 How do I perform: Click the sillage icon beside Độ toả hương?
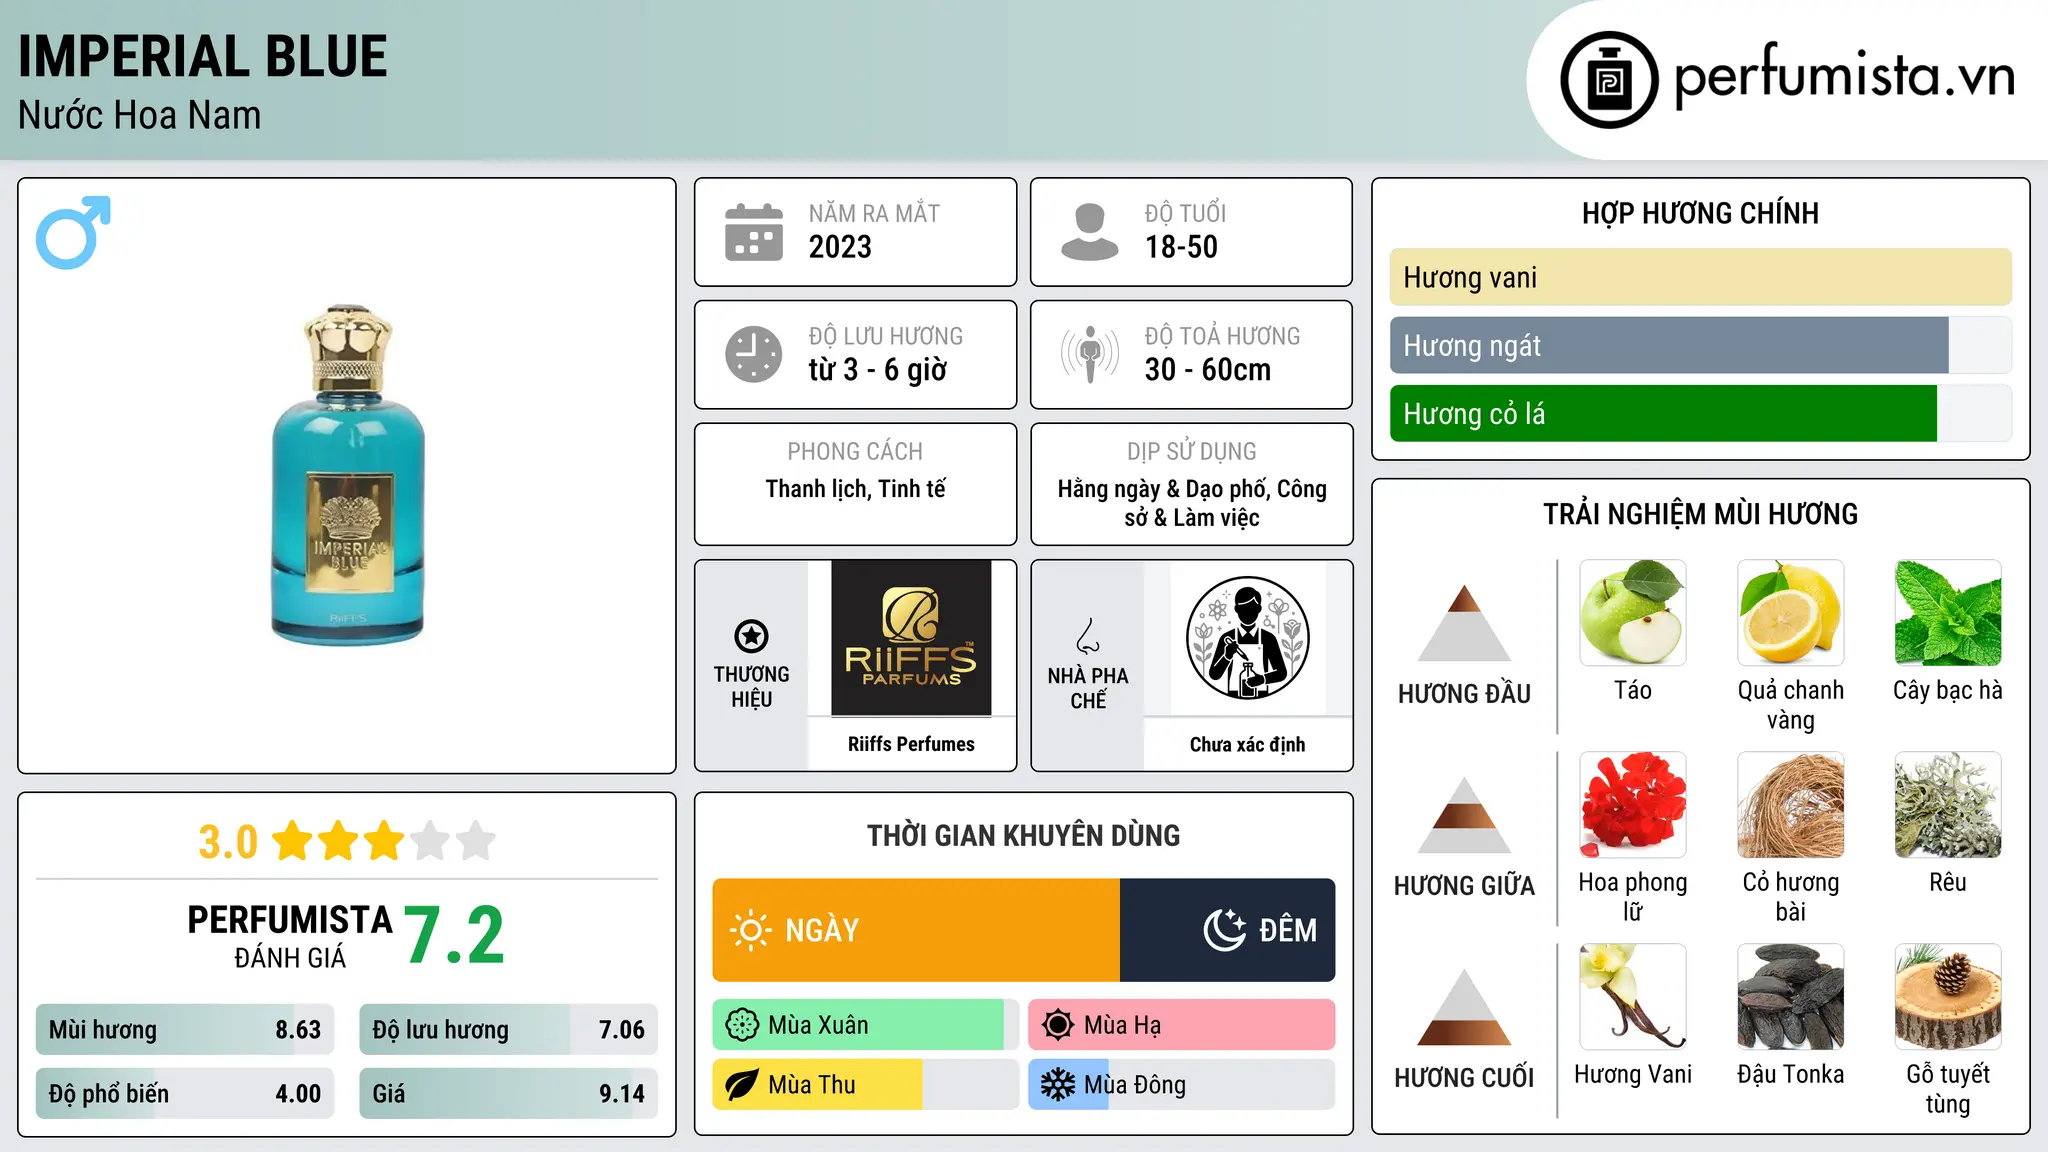(x=1090, y=354)
